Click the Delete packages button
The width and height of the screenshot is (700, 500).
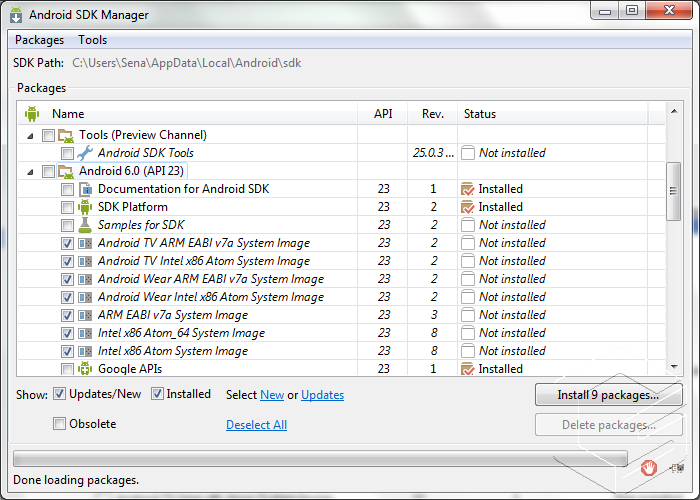608,425
